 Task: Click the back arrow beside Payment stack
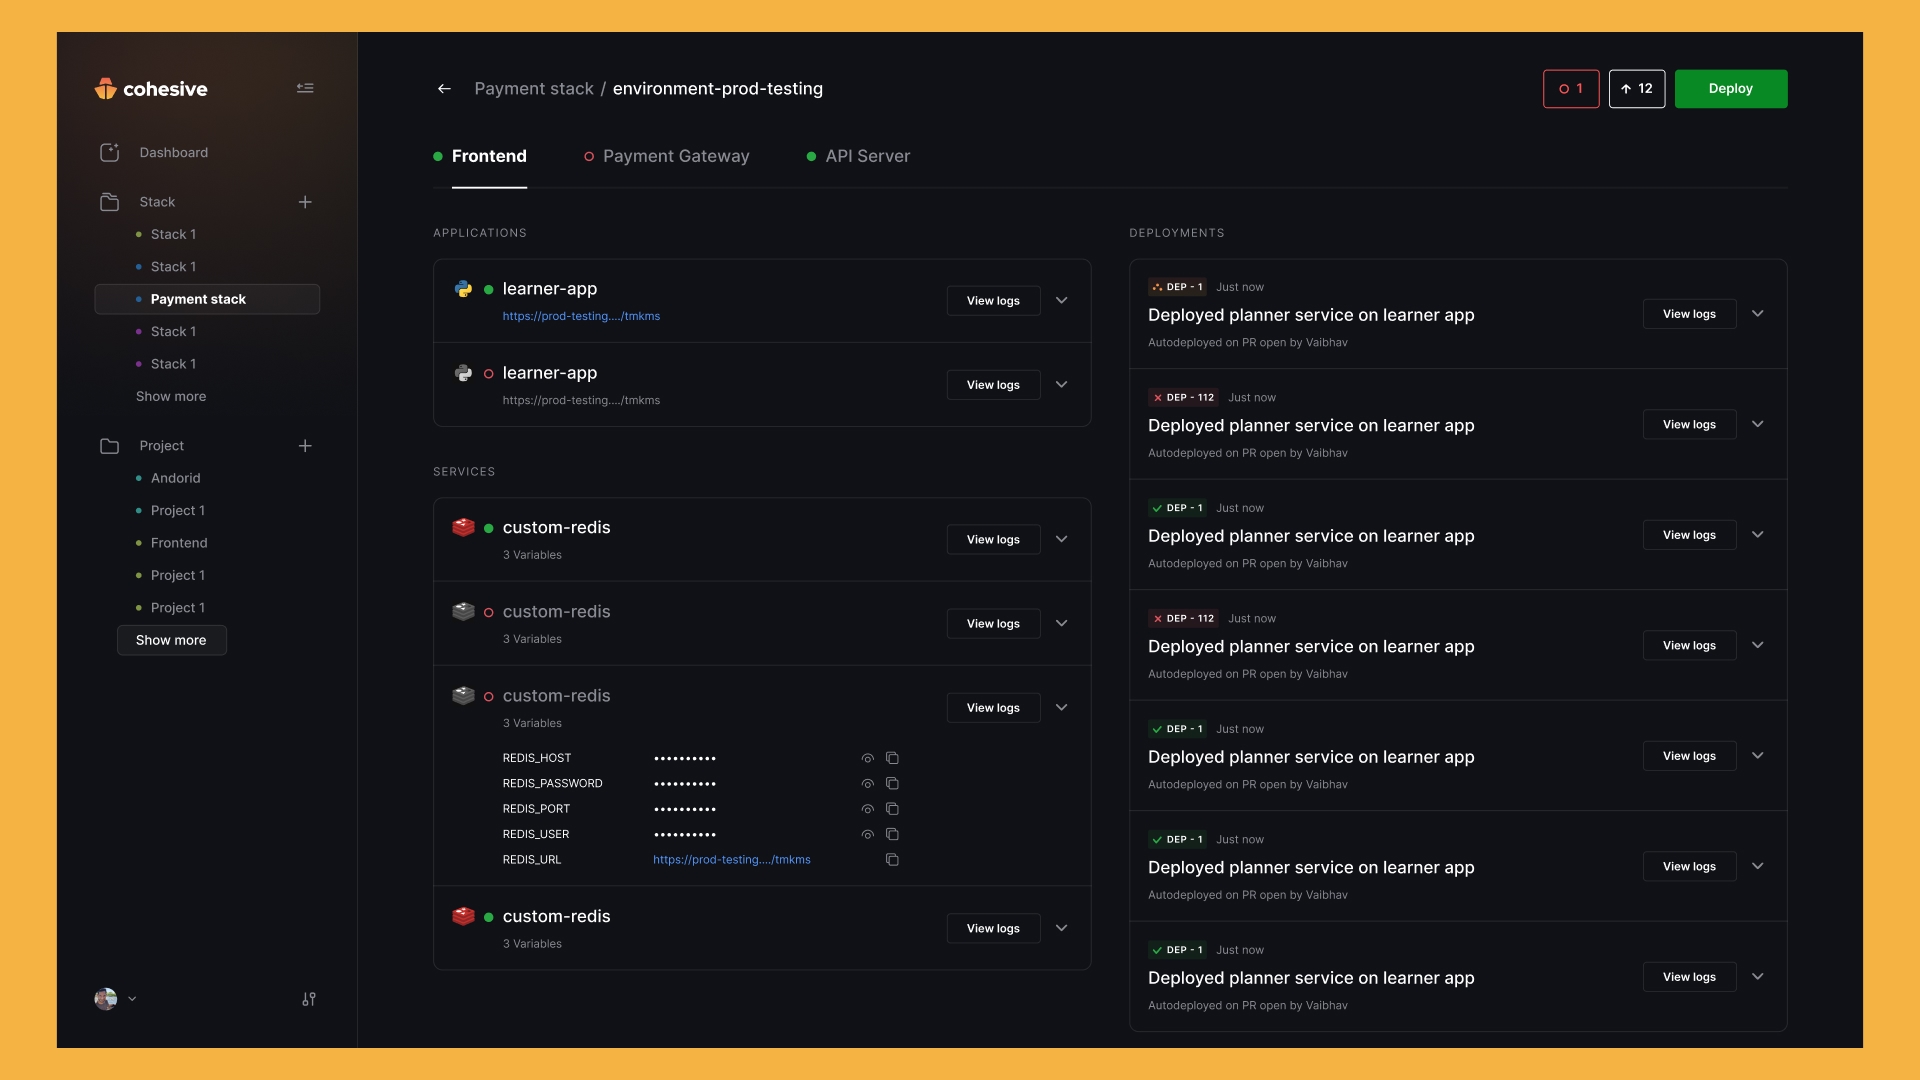[x=444, y=89]
